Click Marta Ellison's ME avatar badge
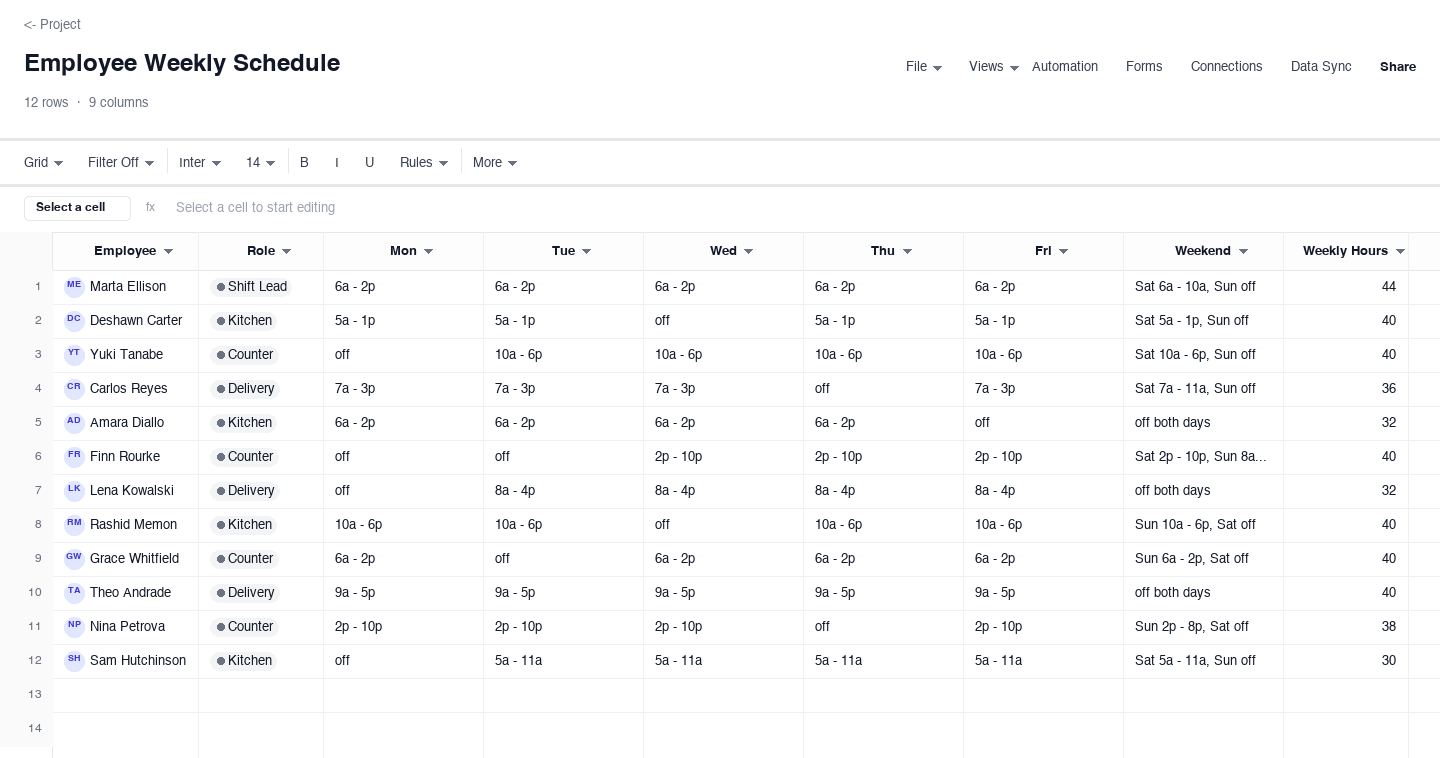This screenshot has height=758, width=1440. tap(74, 287)
